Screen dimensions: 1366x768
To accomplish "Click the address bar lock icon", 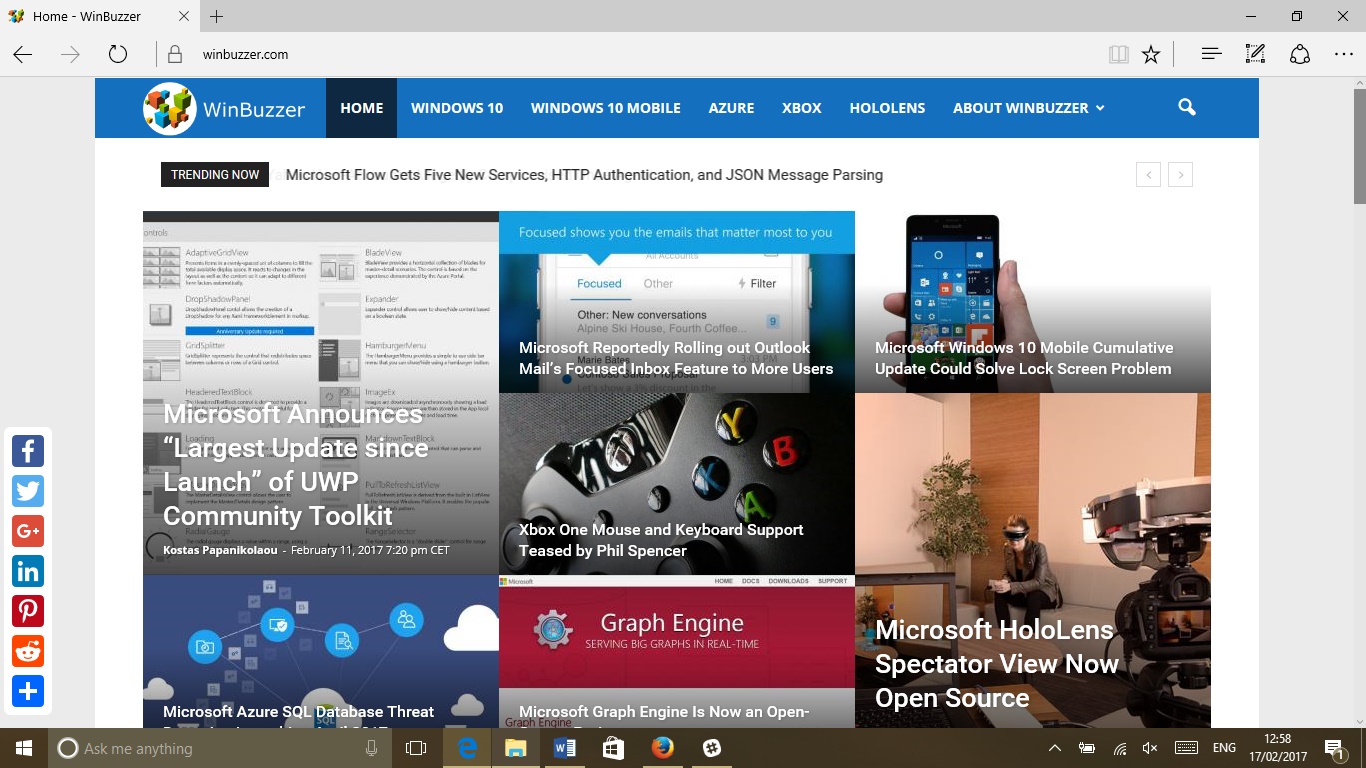I will pos(174,54).
